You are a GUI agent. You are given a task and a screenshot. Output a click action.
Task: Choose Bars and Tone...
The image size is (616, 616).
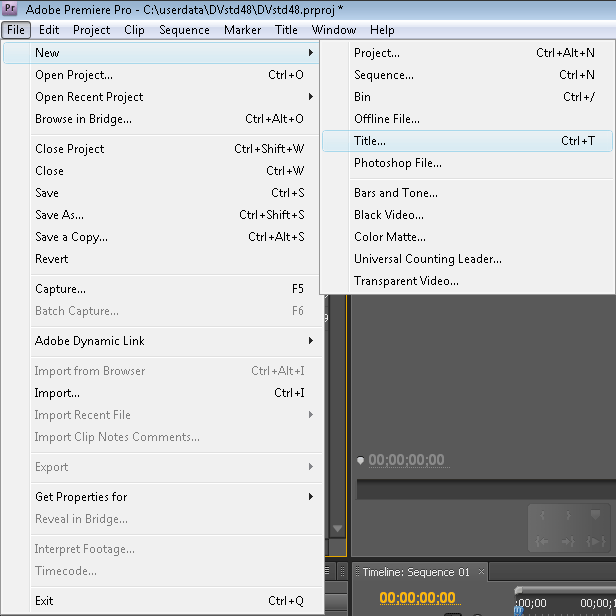[x=467, y=193]
